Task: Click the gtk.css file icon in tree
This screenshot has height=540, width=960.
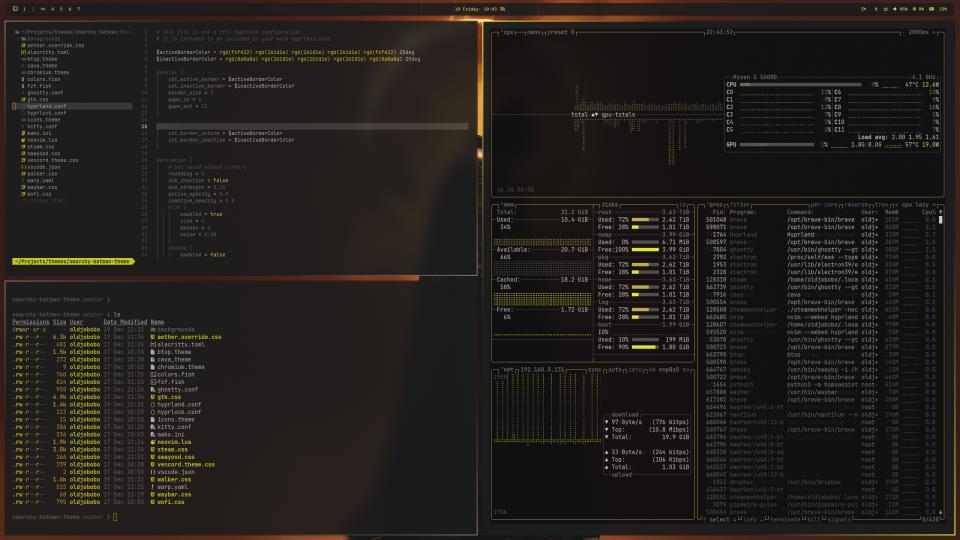Action: (23, 99)
